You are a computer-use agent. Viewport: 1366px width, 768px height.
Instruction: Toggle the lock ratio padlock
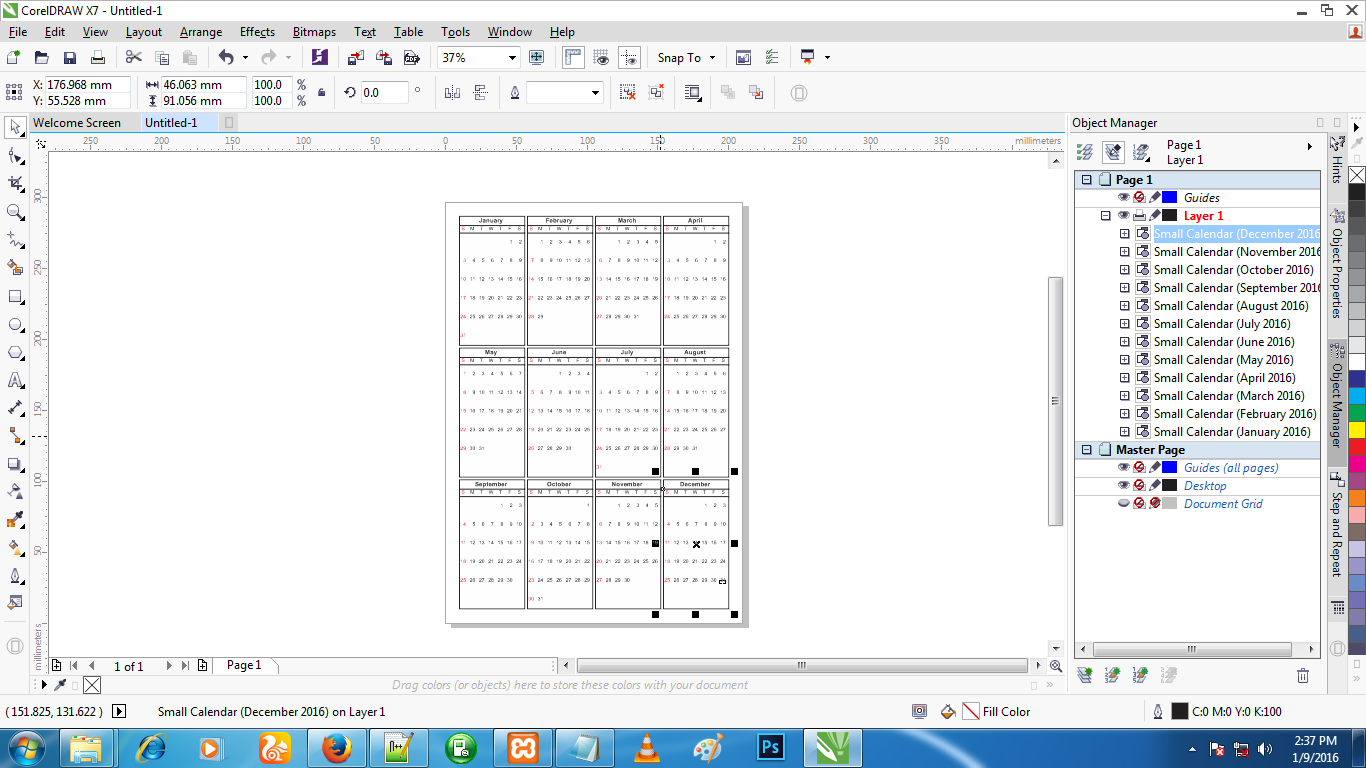click(x=321, y=93)
